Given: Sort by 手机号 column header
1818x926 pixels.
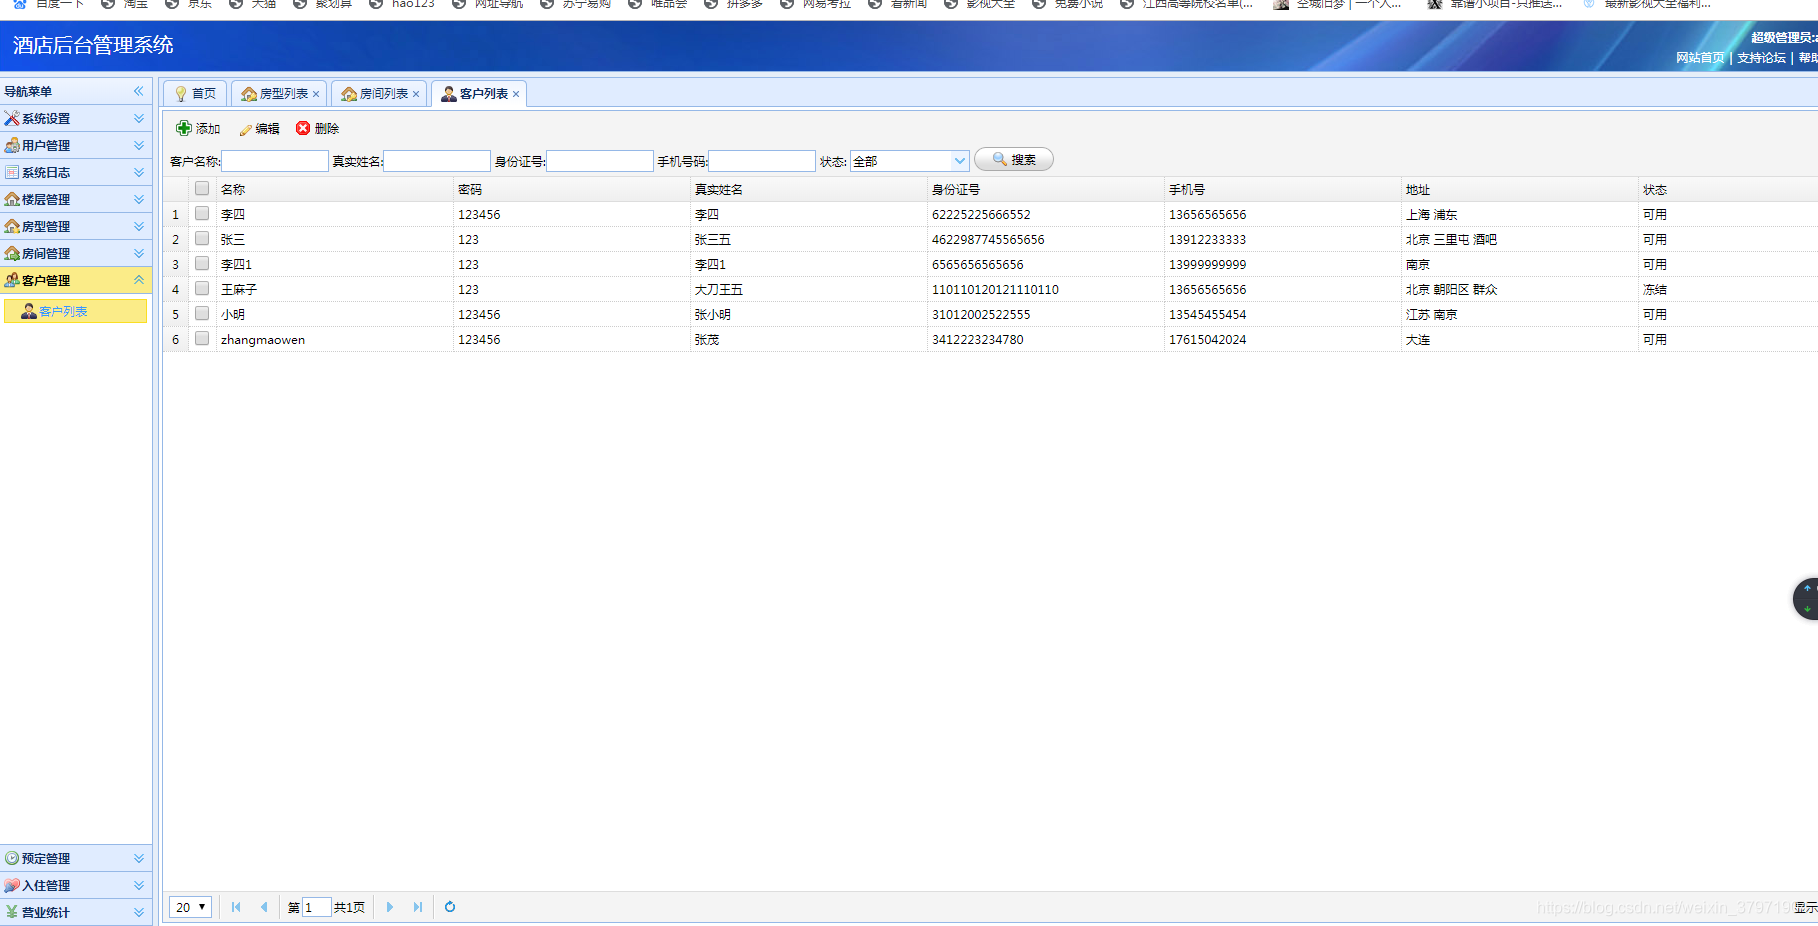Looking at the screenshot, I should tap(1283, 189).
